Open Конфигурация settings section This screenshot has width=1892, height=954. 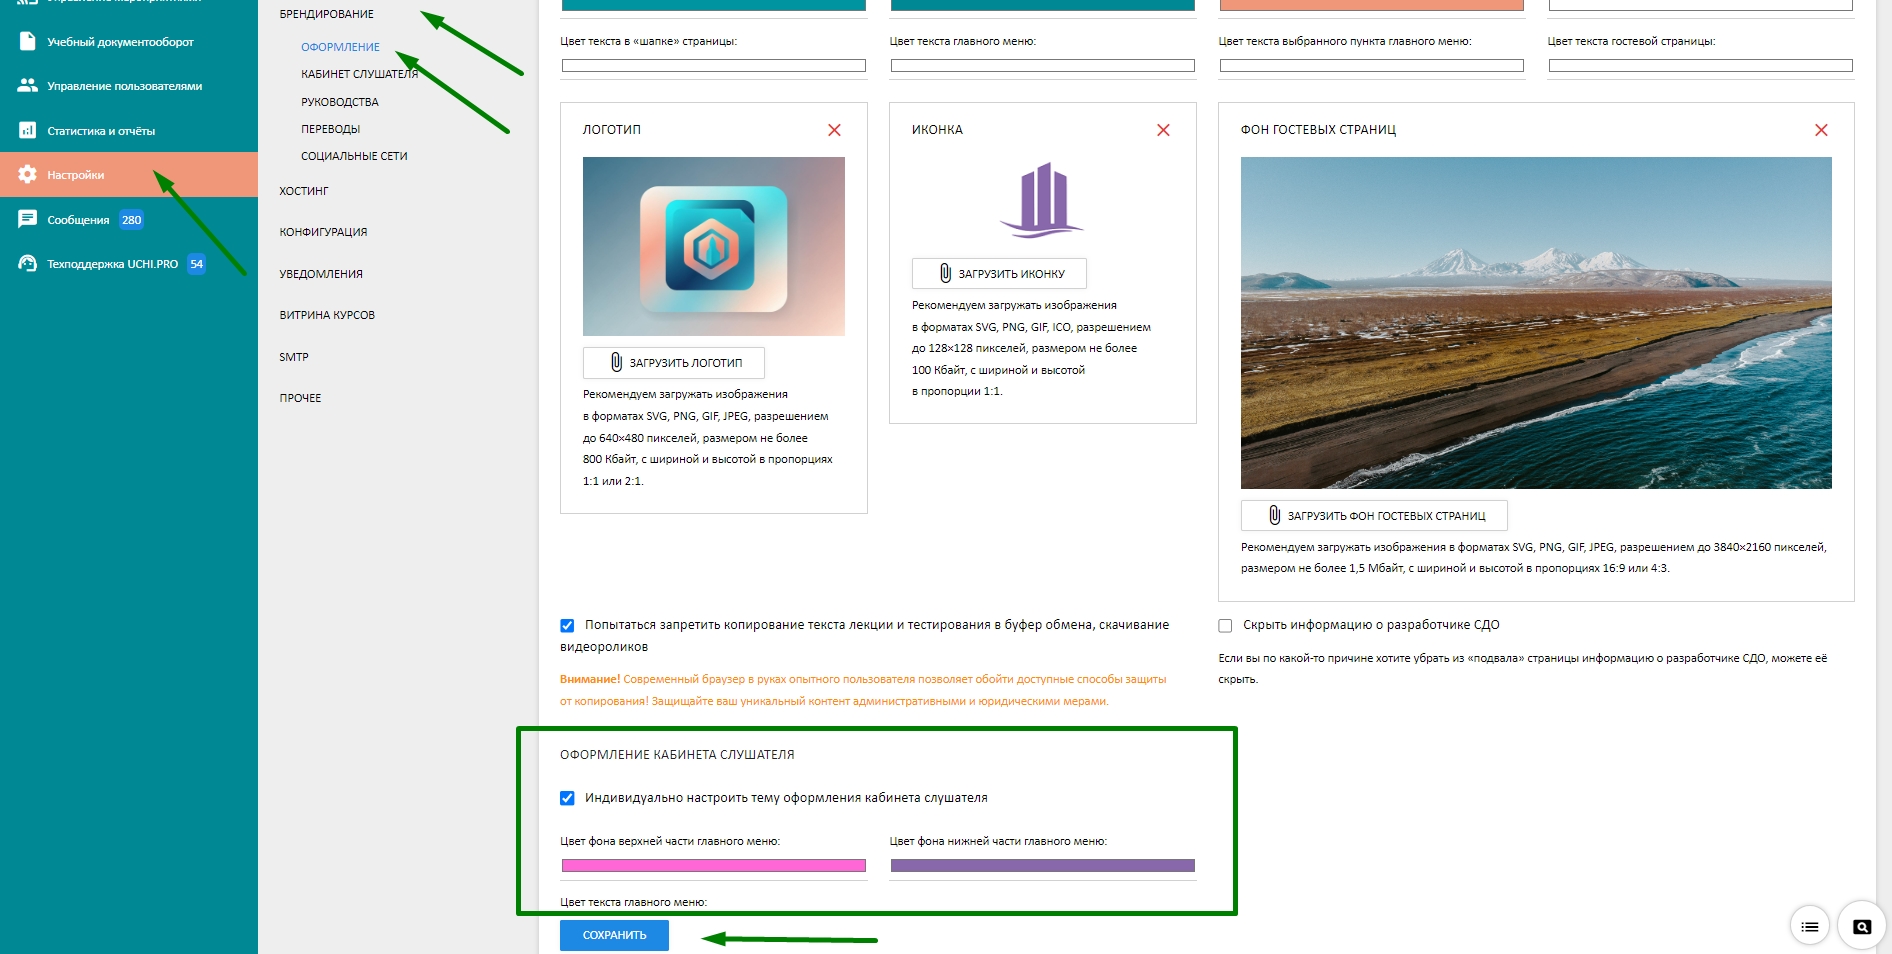tap(323, 232)
